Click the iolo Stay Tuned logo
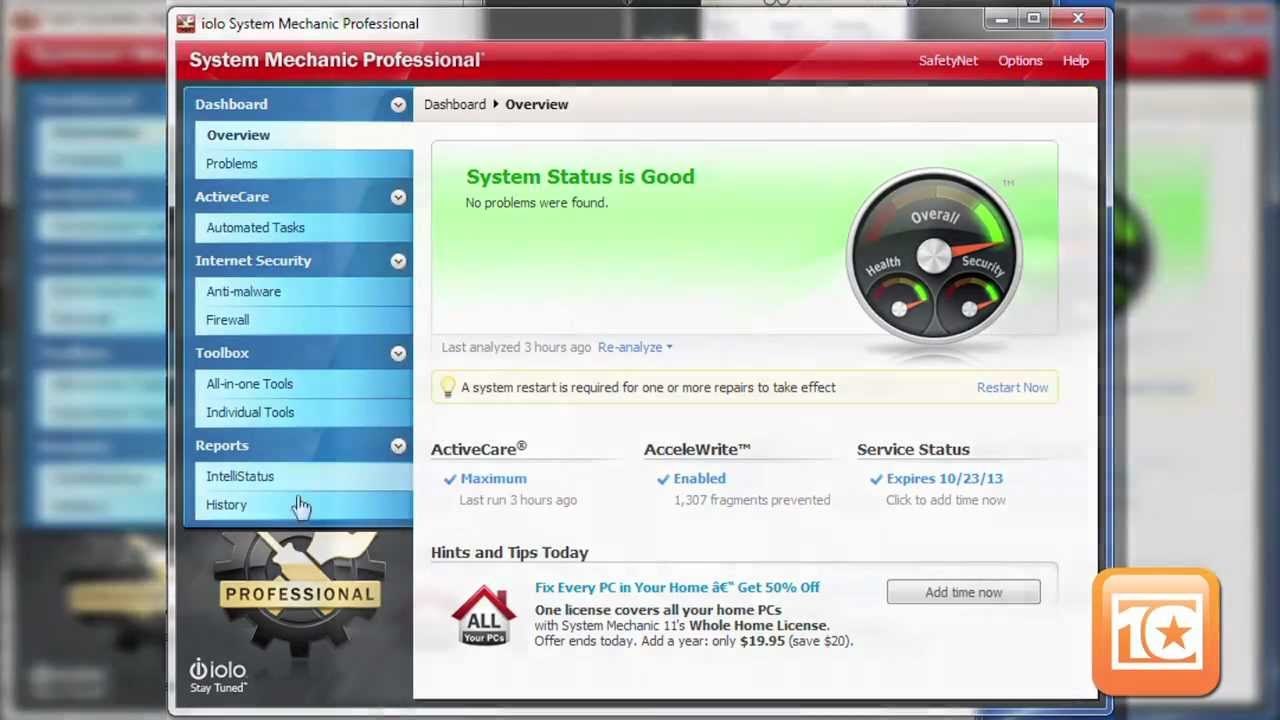This screenshot has height=720, width=1280. [x=218, y=675]
